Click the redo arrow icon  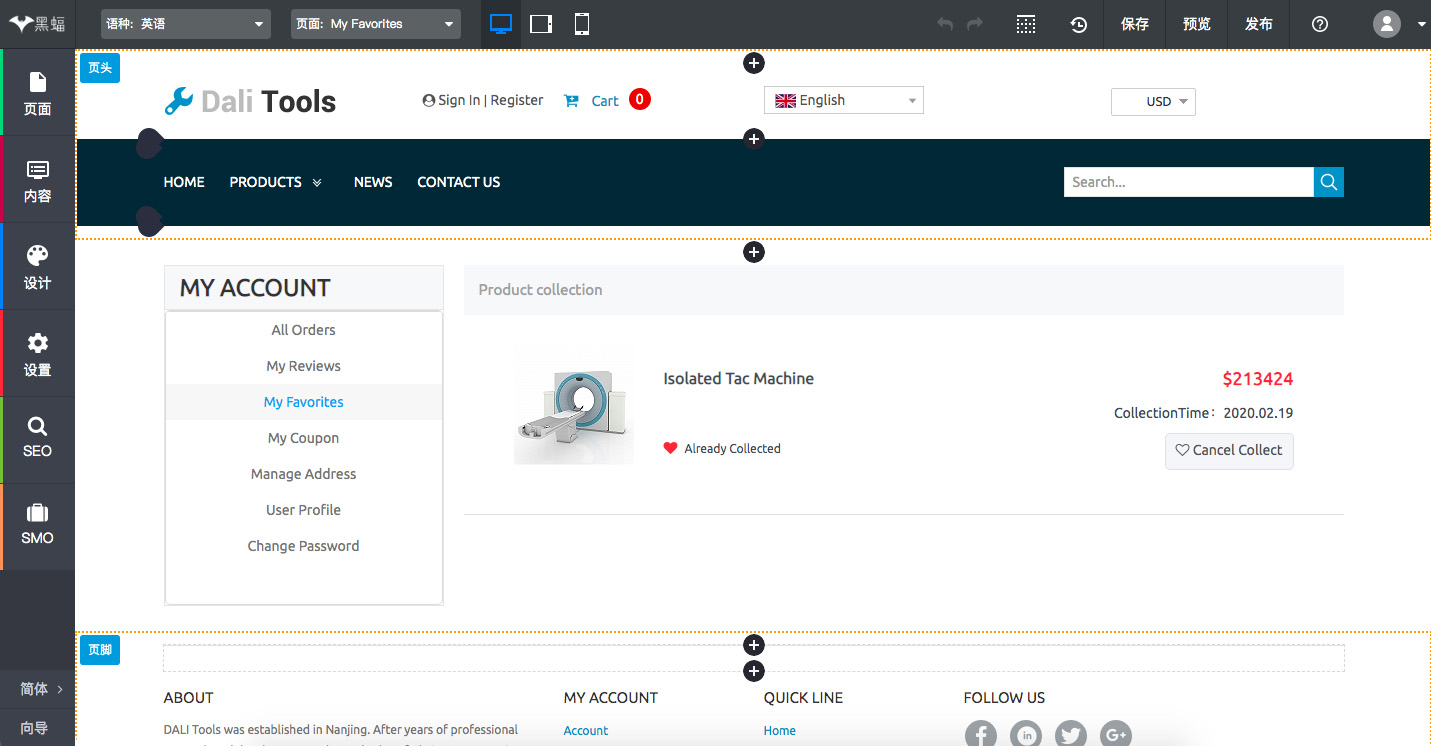point(975,24)
